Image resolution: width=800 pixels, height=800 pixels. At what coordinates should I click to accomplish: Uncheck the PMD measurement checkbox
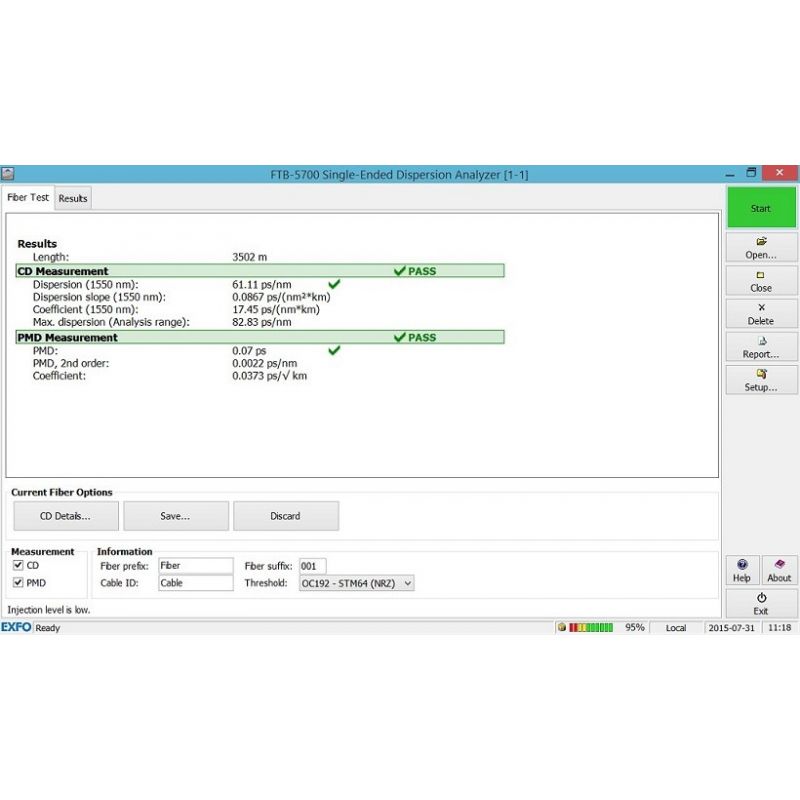click(x=18, y=582)
